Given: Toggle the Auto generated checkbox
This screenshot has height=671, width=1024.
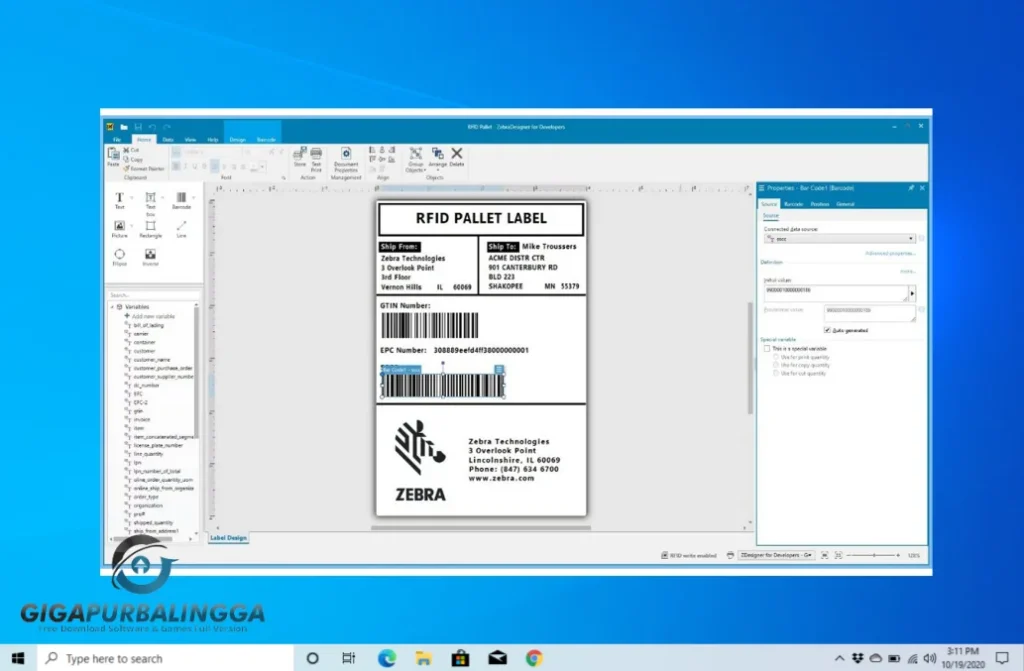Looking at the screenshot, I should [x=826, y=329].
